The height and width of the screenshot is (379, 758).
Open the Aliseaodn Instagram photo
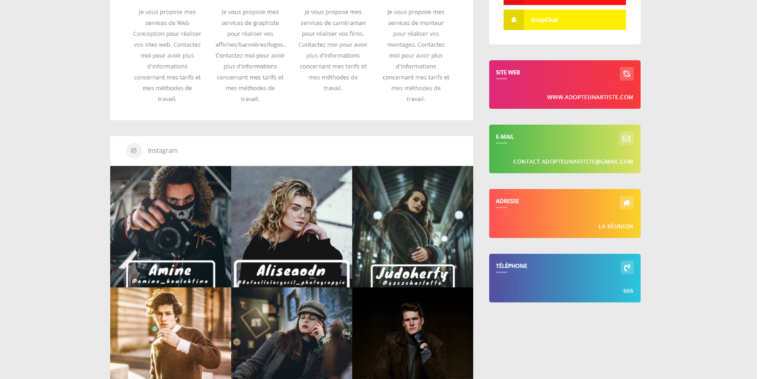point(292,227)
